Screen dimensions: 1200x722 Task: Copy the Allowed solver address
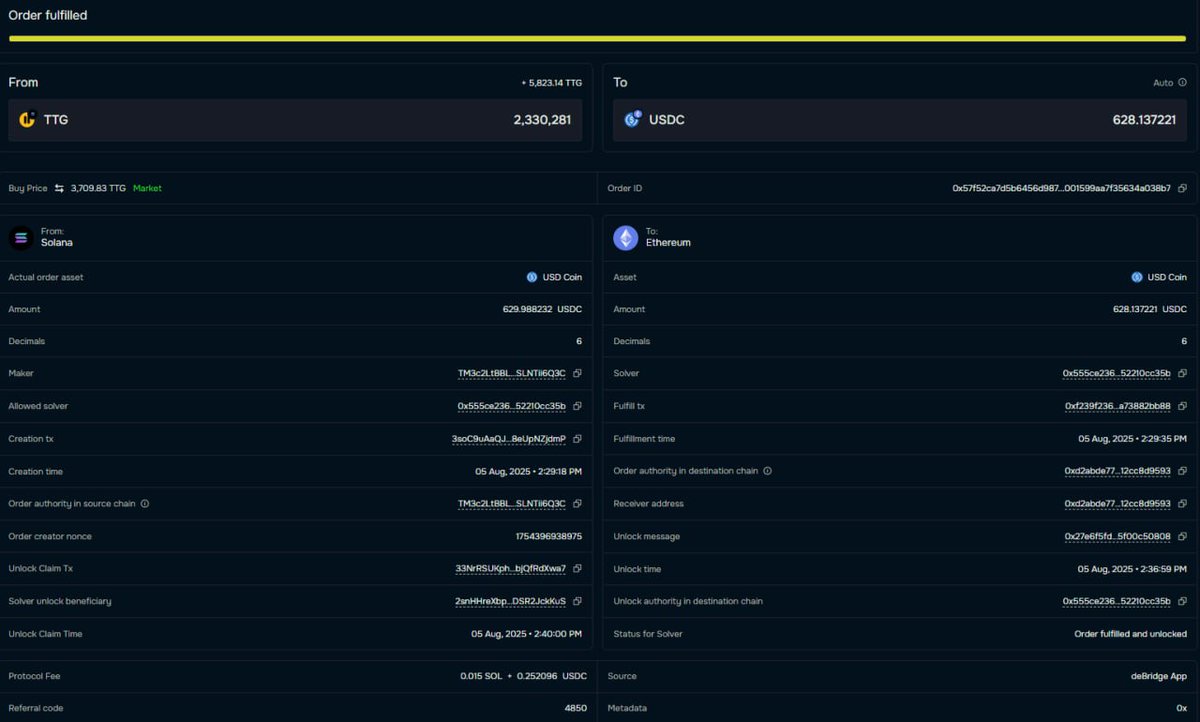[x=577, y=406]
